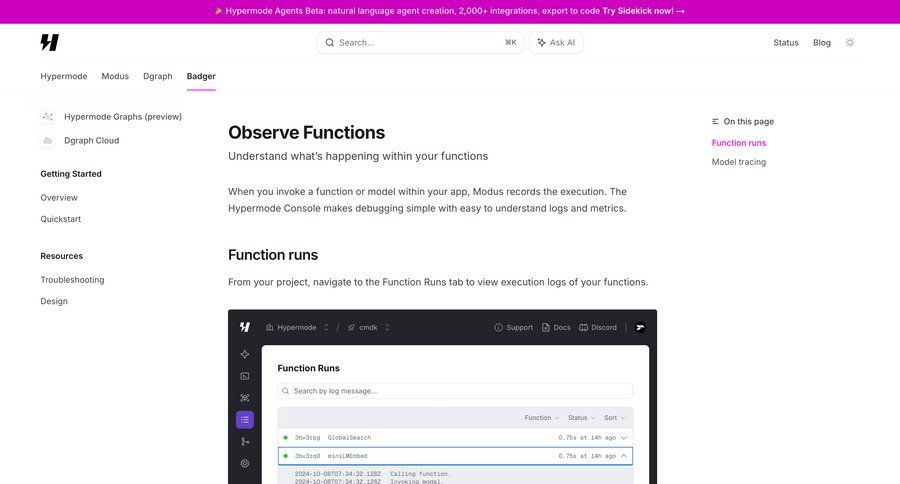Jump to Function runs section
This screenshot has width=900, height=484.
coord(739,143)
